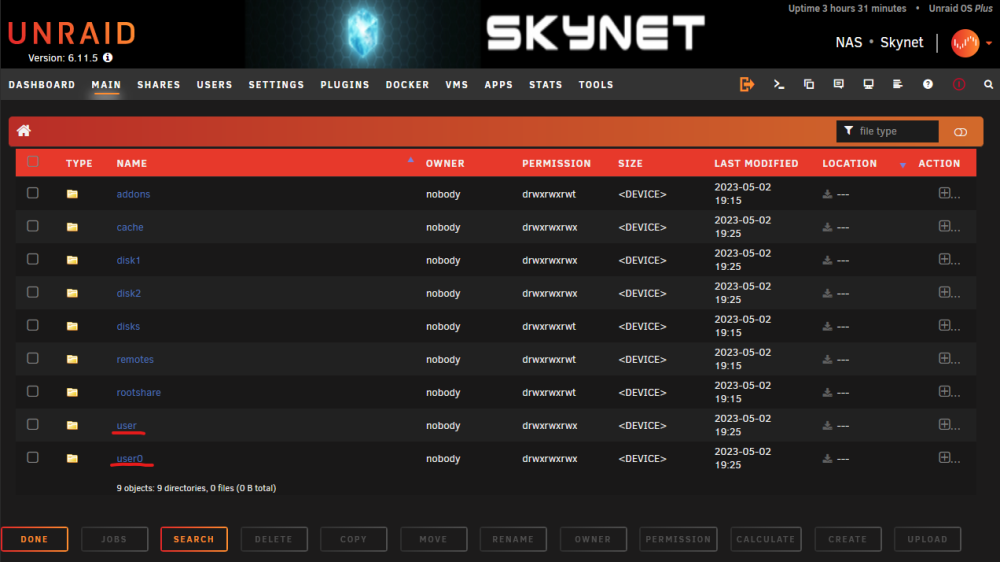Click the version info icon near 6.11.5

click(108, 57)
